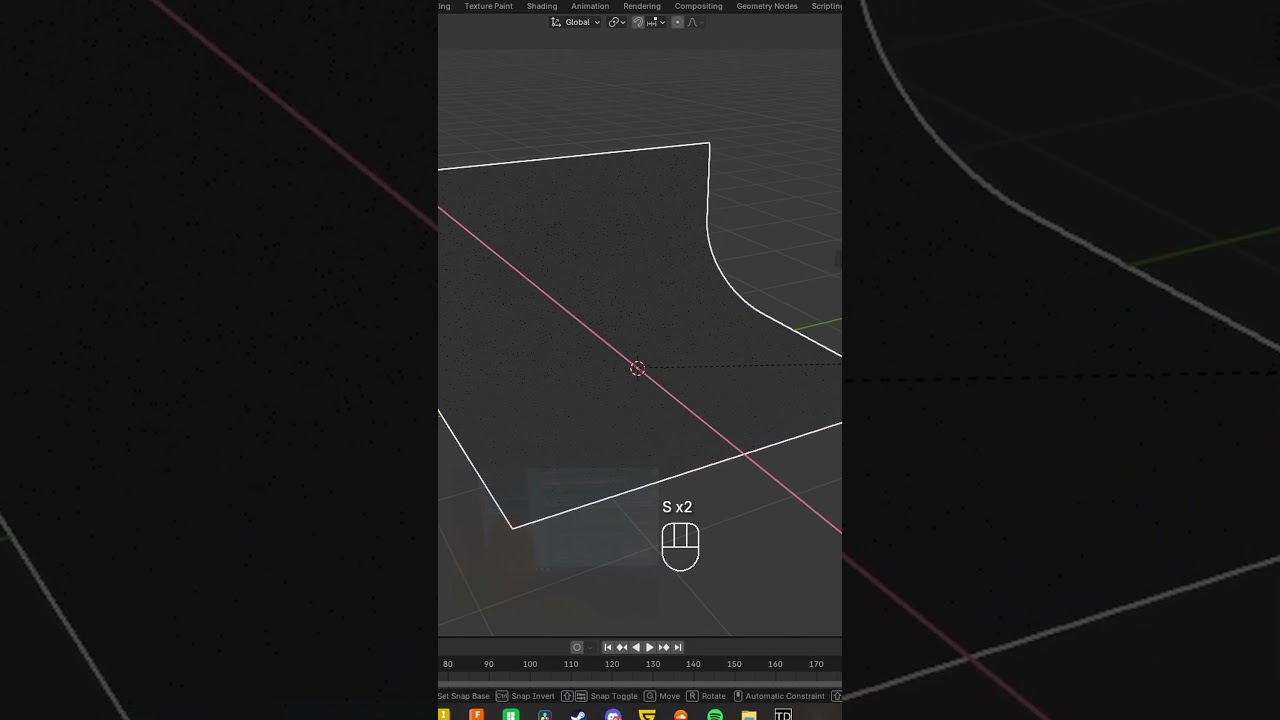This screenshot has height=720, width=1280.
Task: Click the Automatic Constraint status bar hint
Action: [785, 696]
